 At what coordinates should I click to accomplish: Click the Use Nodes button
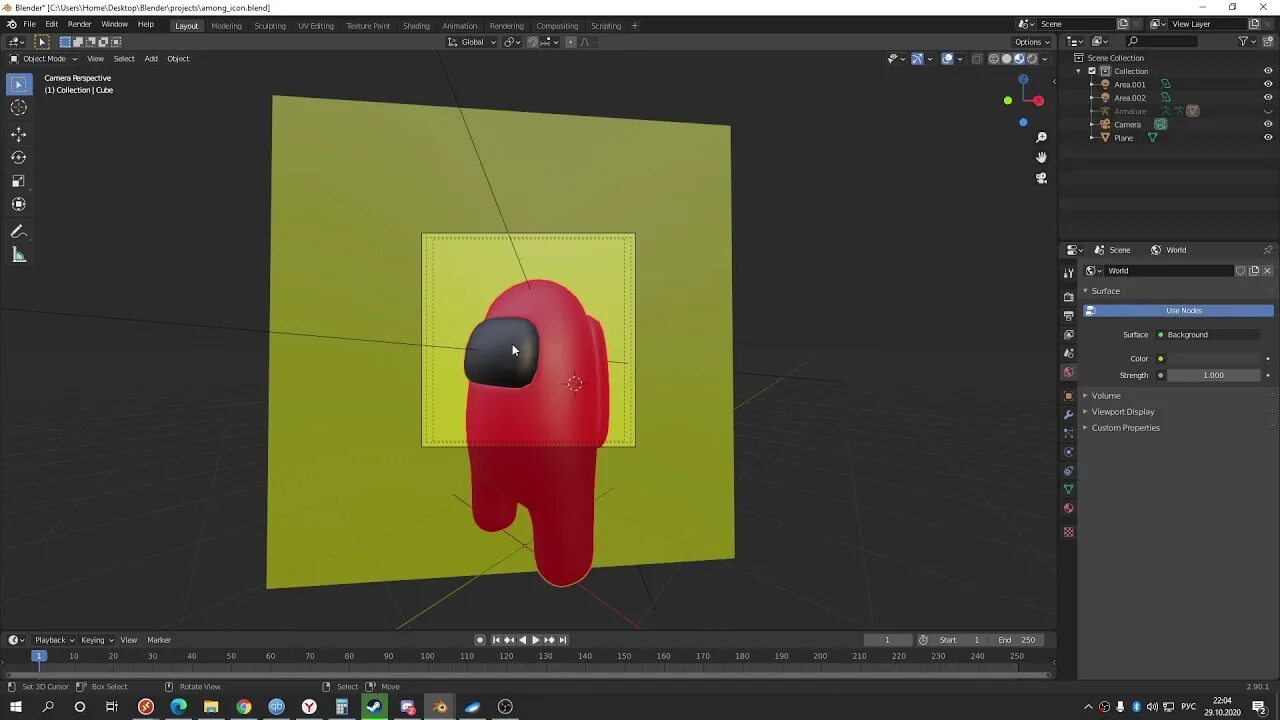pyautogui.click(x=1179, y=311)
